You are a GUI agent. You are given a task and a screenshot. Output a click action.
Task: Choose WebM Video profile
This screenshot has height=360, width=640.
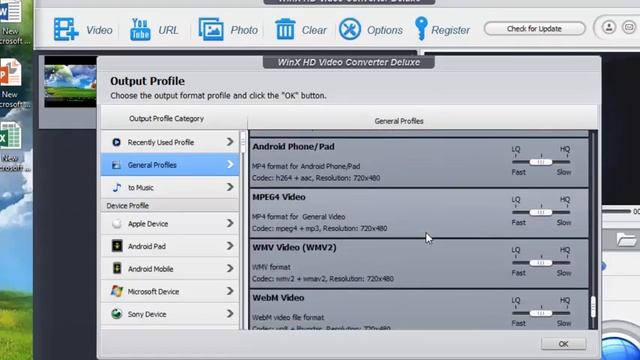419,309
